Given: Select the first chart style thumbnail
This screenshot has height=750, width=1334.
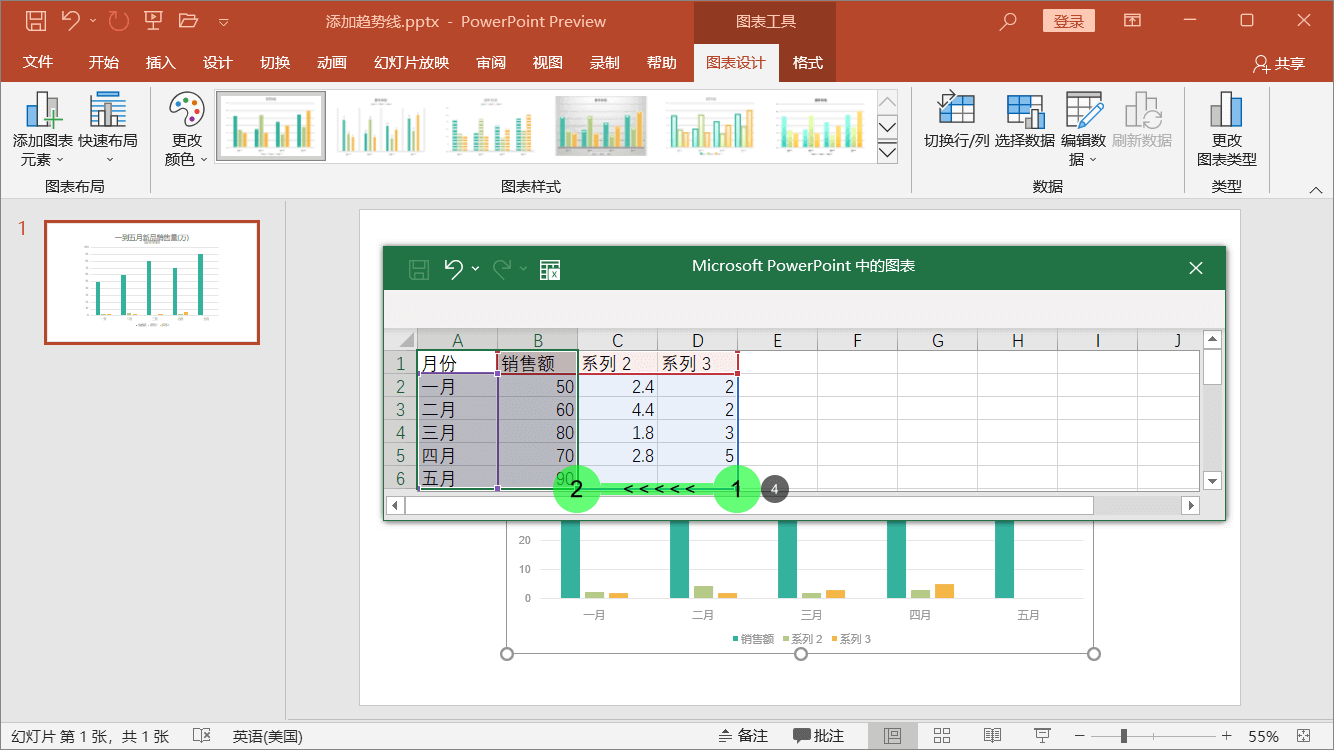Looking at the screenshot, I should tap(271, 127).
